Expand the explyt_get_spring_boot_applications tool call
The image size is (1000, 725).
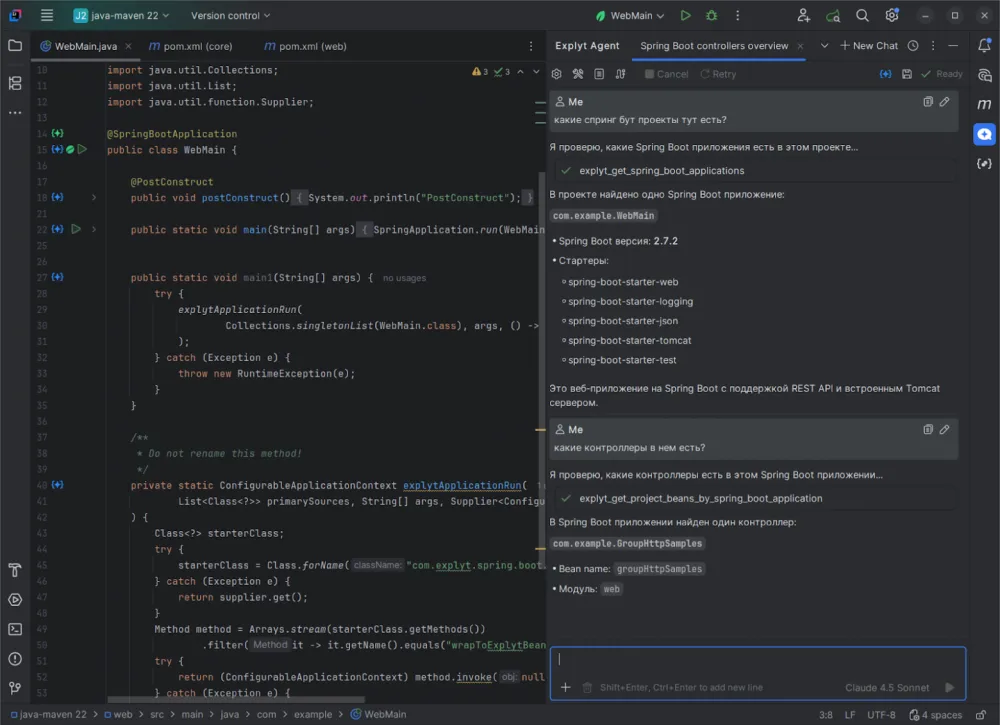[660, 171]
